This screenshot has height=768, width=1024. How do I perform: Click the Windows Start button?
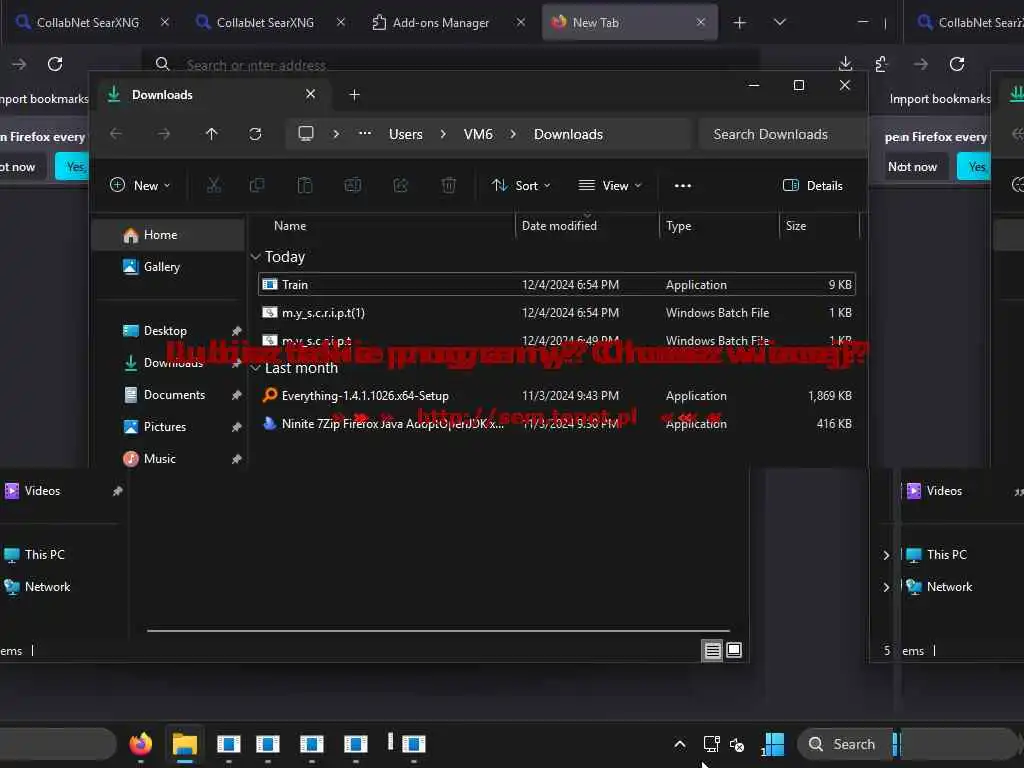(775, 744)
